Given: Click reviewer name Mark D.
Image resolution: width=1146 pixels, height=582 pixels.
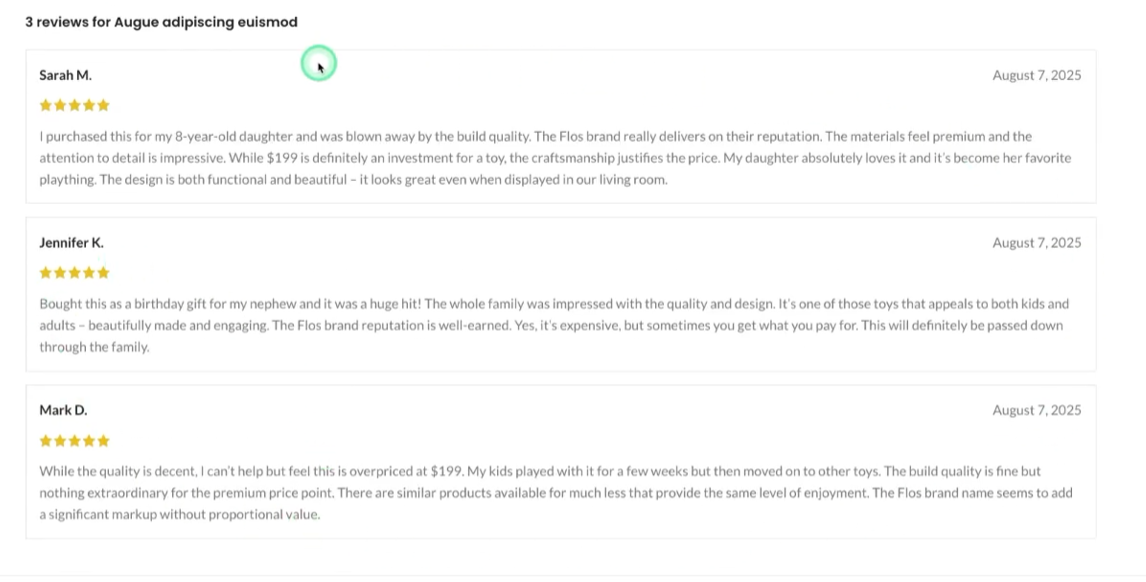Looking at the screenshot, I should [63, 411].
